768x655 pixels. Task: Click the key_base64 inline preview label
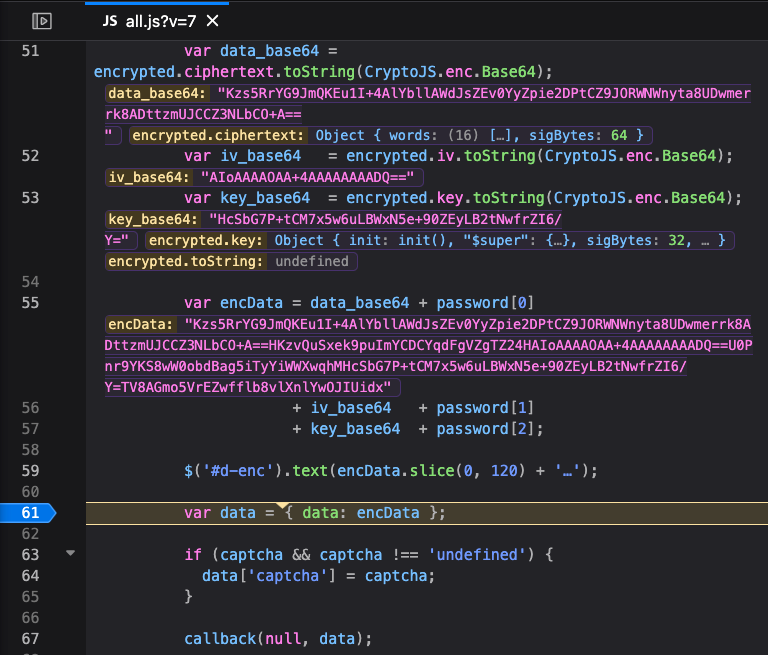coord(152,219)
